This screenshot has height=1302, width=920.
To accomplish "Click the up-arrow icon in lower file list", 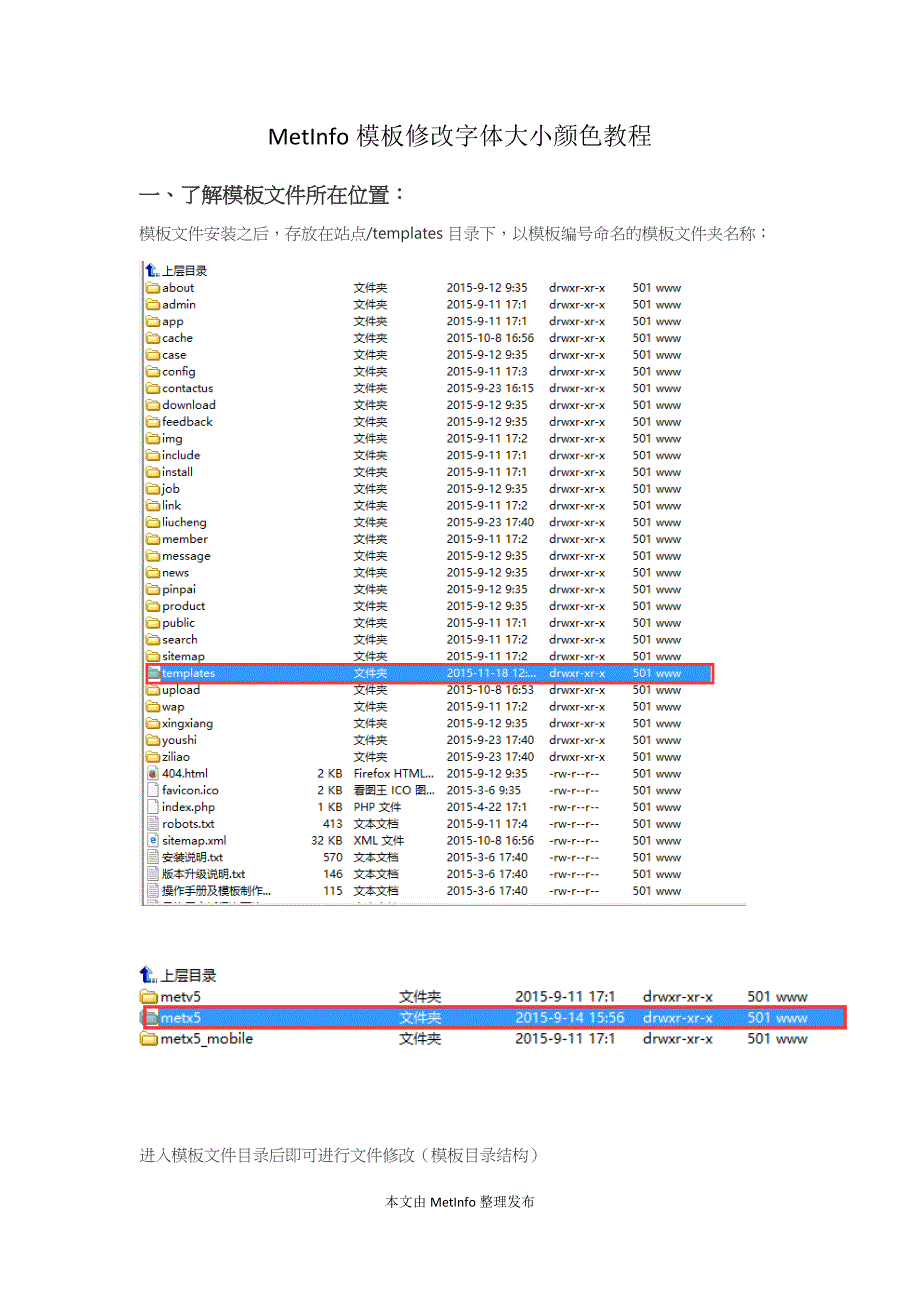I will pos(149,975).
